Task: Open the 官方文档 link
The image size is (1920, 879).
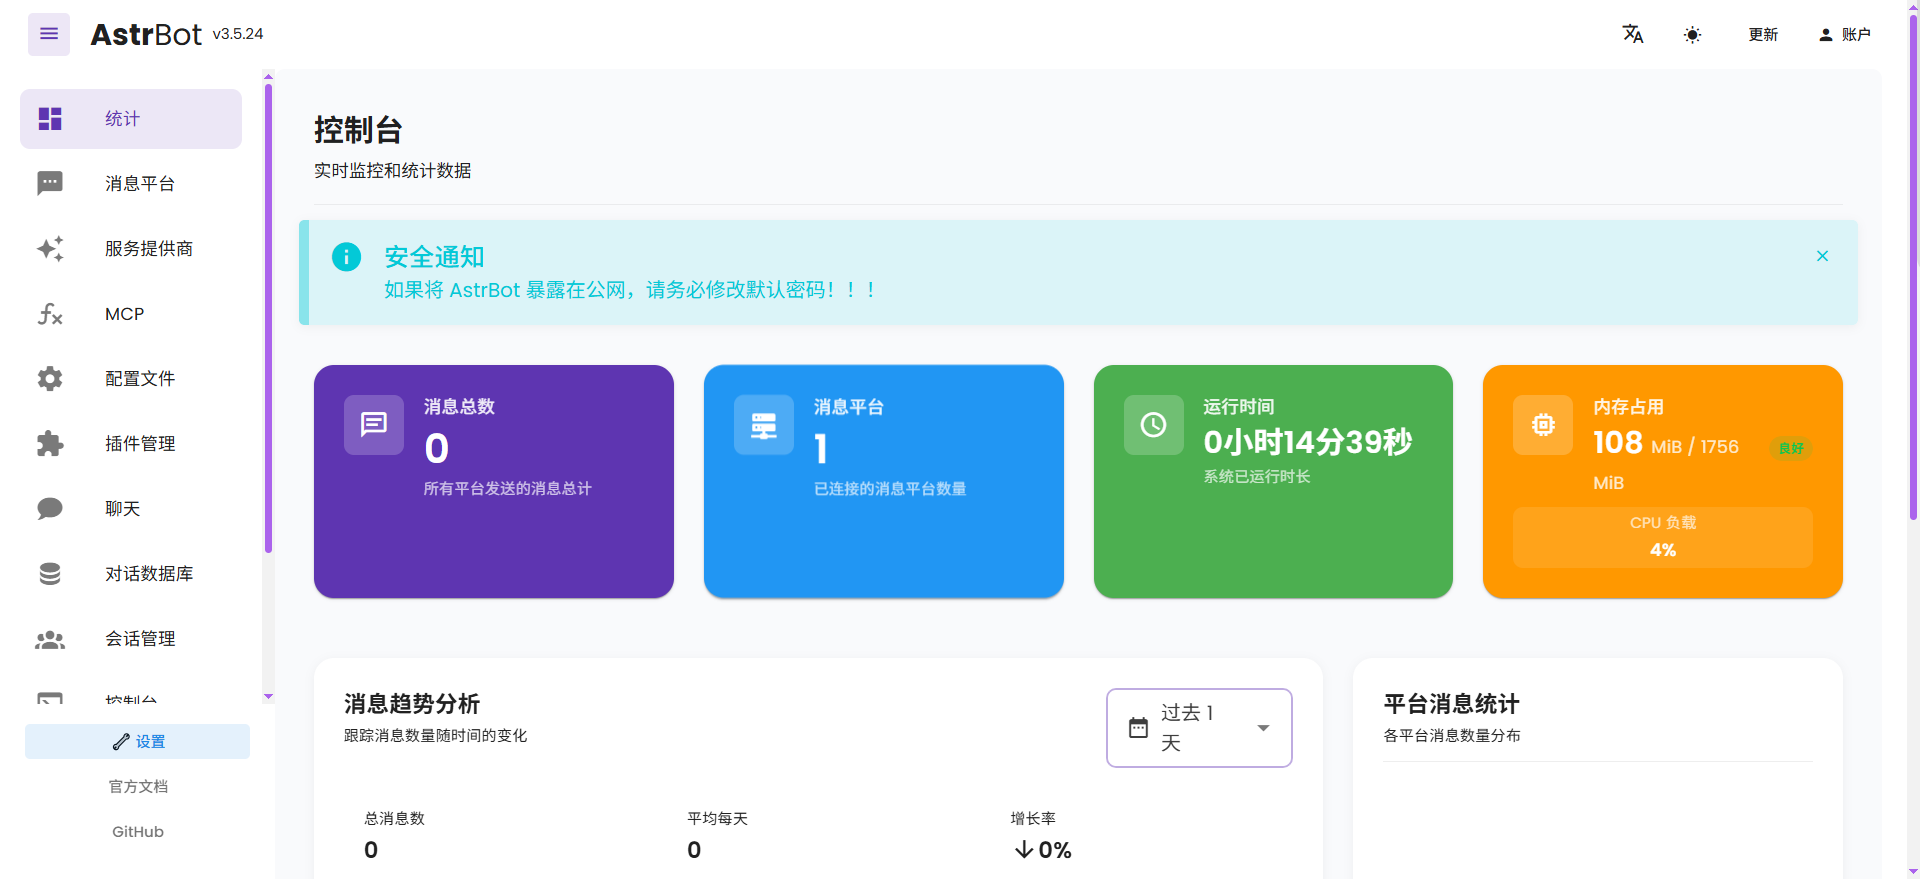Action: click(138, 787)
